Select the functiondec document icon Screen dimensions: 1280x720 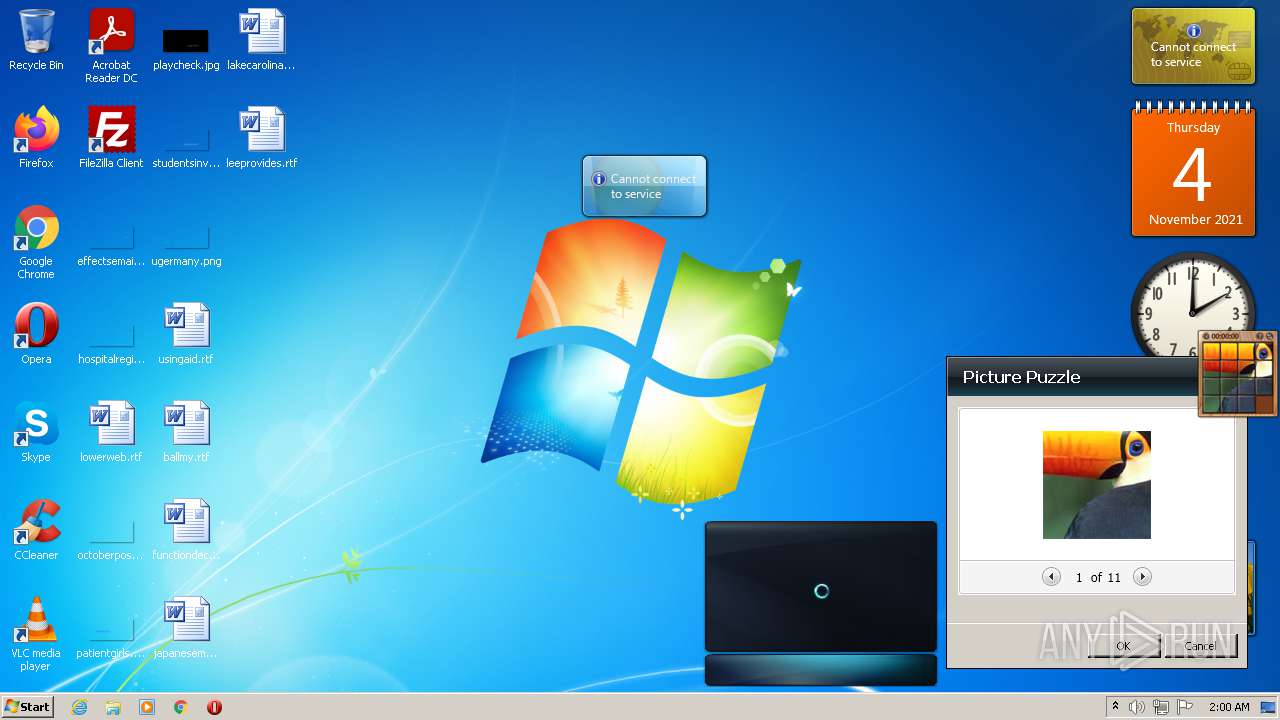click(186, 530)
